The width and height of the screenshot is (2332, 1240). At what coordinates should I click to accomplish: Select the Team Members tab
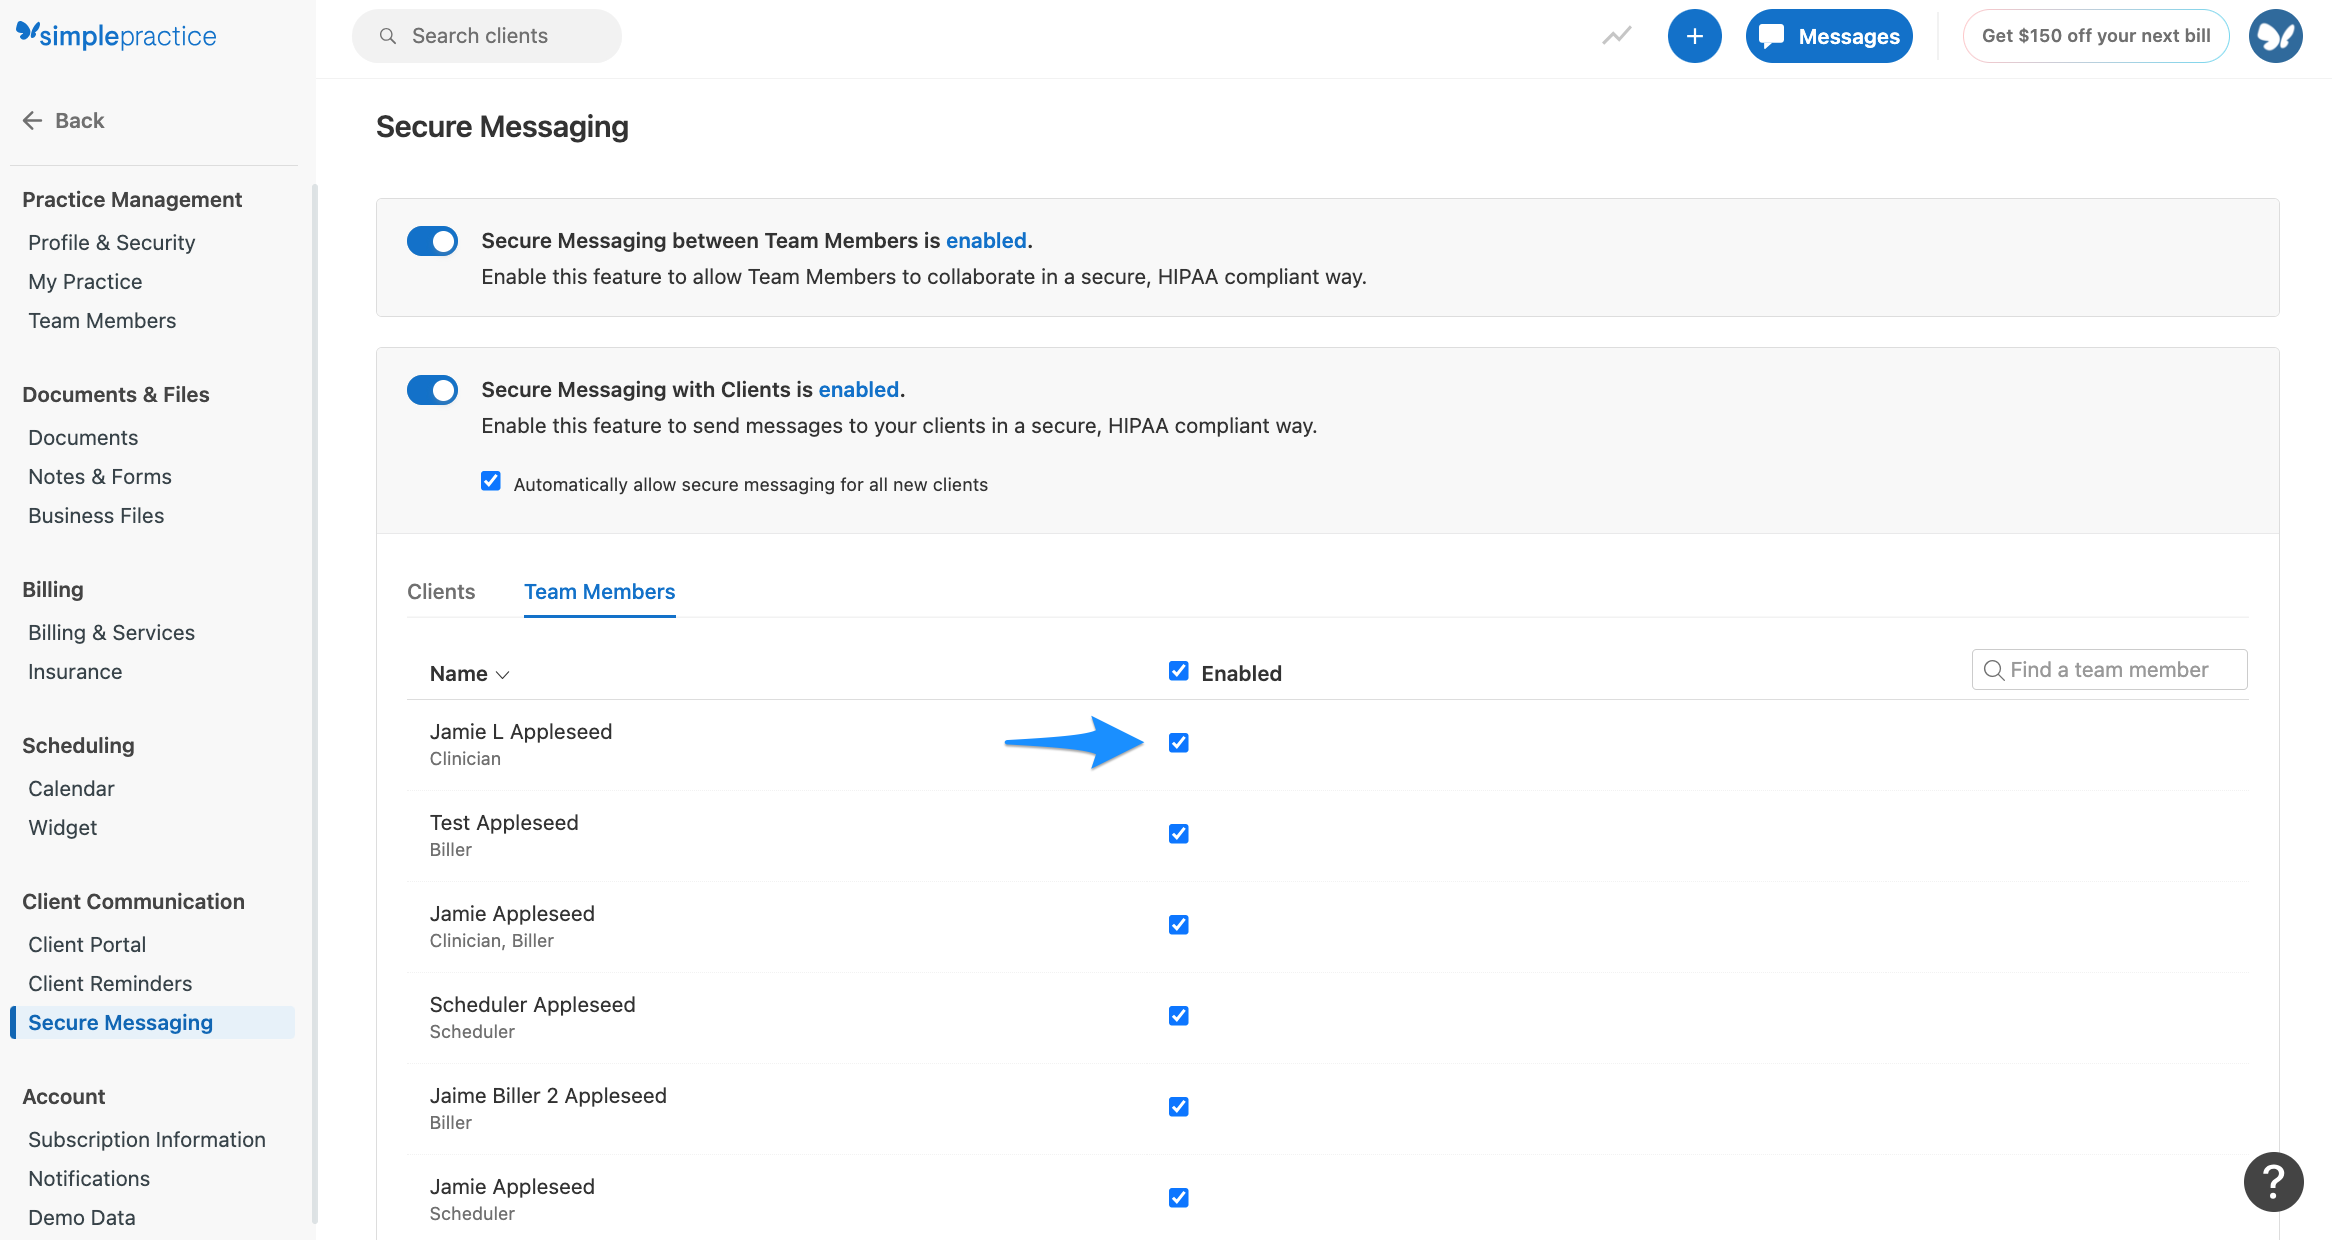pos(599,591)
